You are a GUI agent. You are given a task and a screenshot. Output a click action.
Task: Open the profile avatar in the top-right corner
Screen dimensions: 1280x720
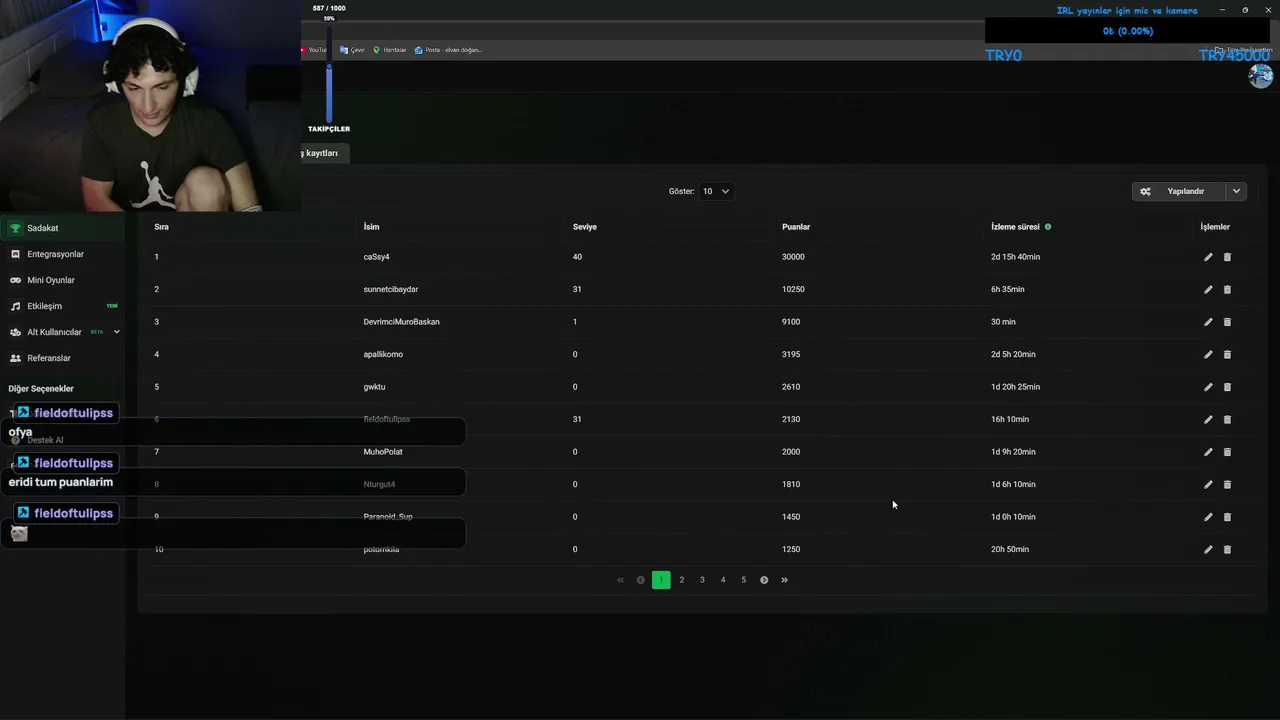pyautogui.click(x=1260, y=76)
